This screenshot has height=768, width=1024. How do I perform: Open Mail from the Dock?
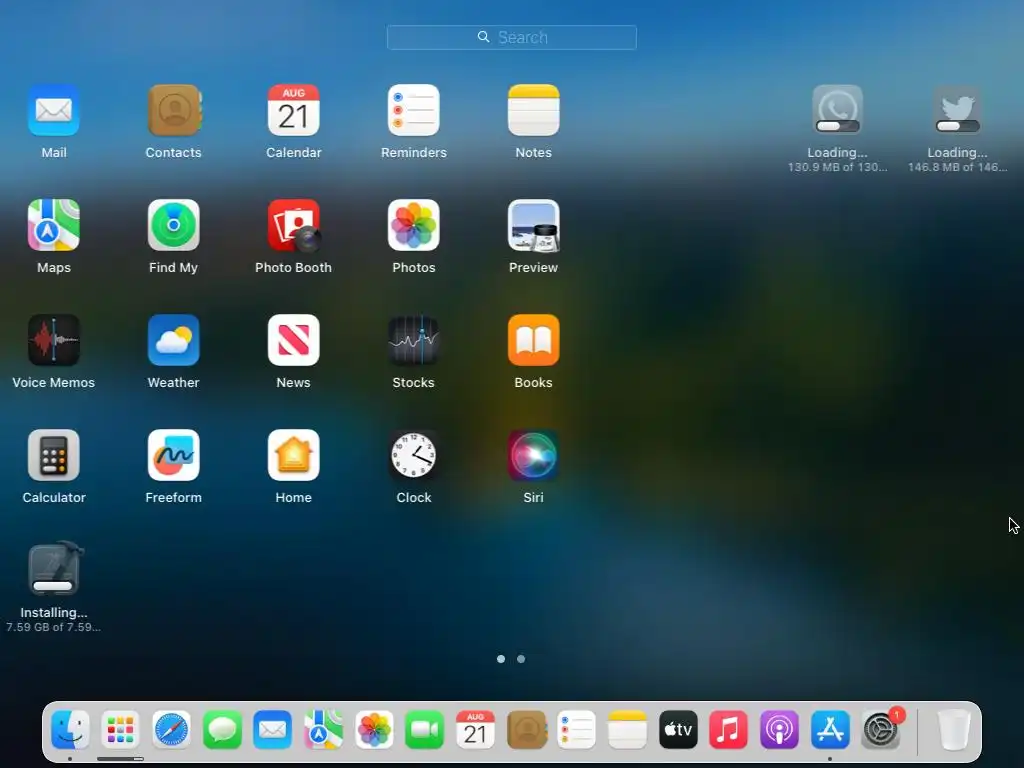[x=272, y=729]
